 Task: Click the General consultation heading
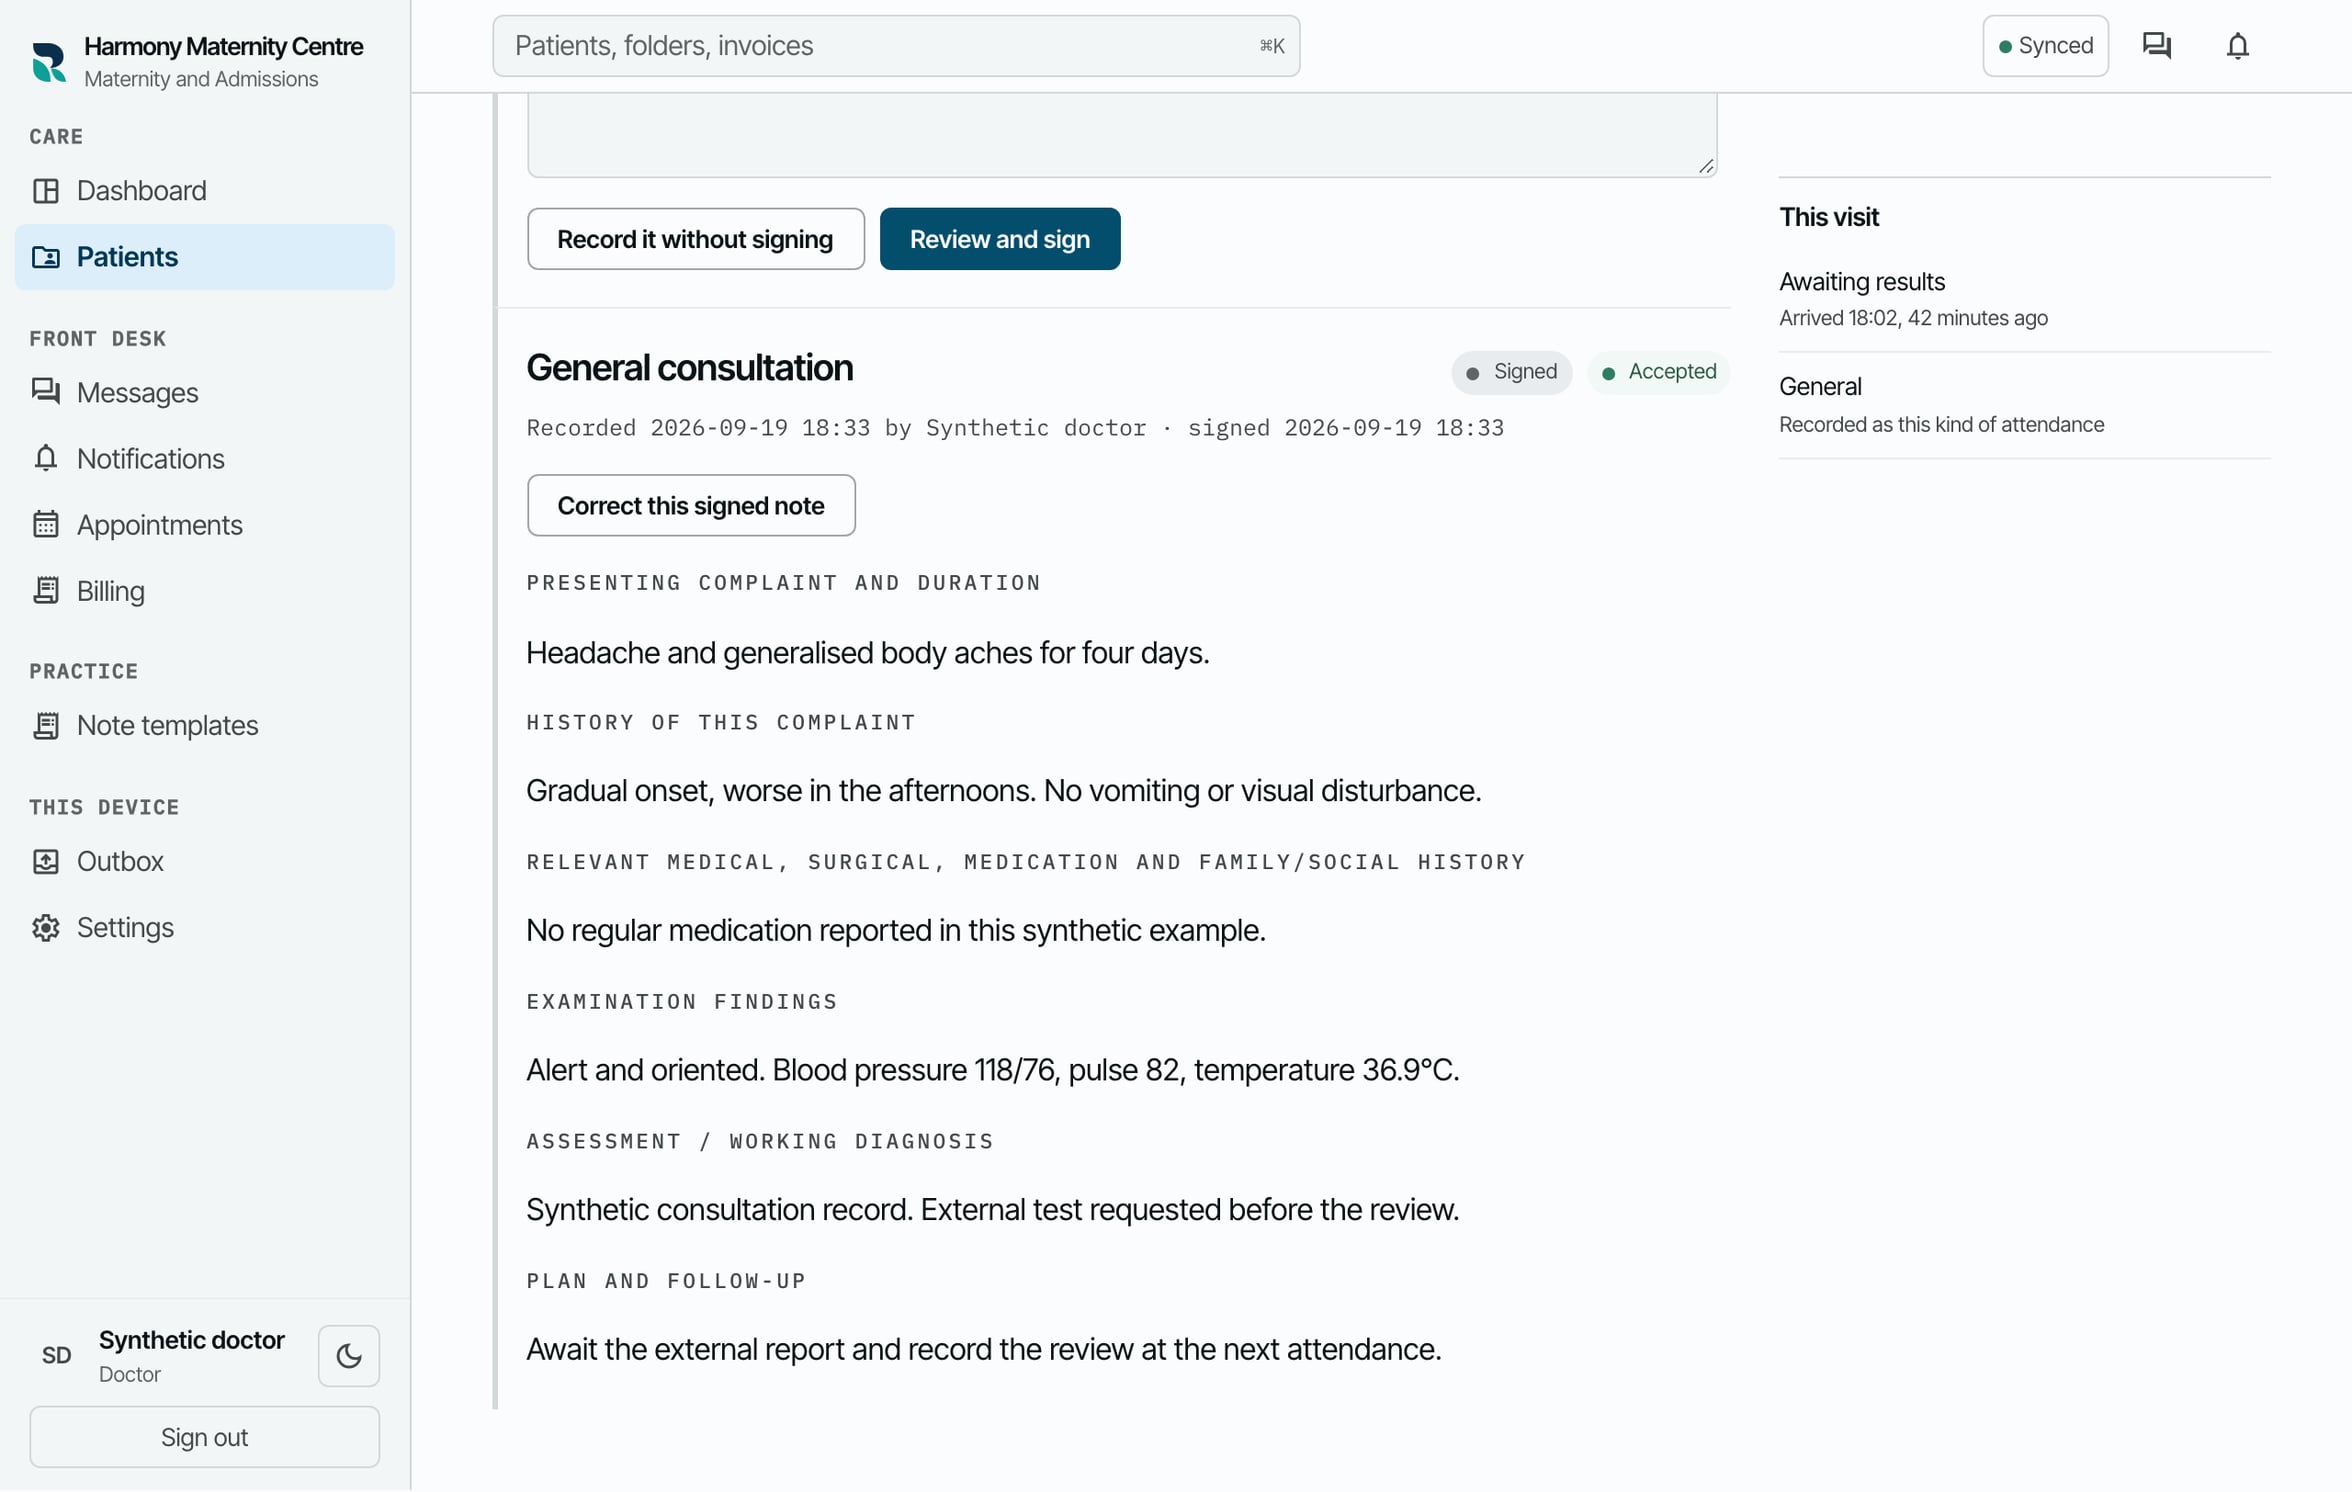point(690,367)
